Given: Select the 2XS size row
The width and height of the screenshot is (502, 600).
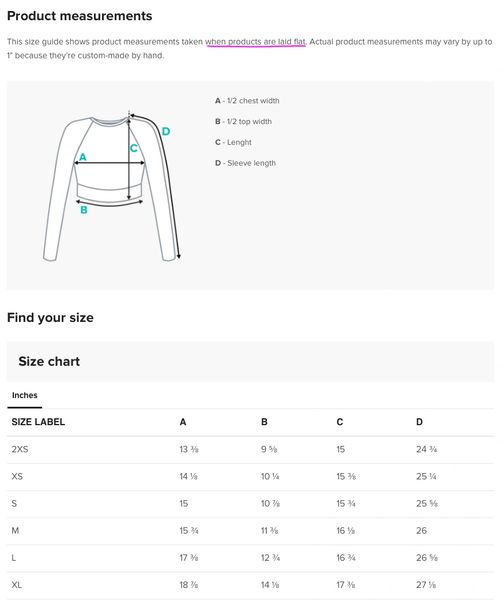Looking at the screenshot, I should pyautogui.click(x=250, y=449).
